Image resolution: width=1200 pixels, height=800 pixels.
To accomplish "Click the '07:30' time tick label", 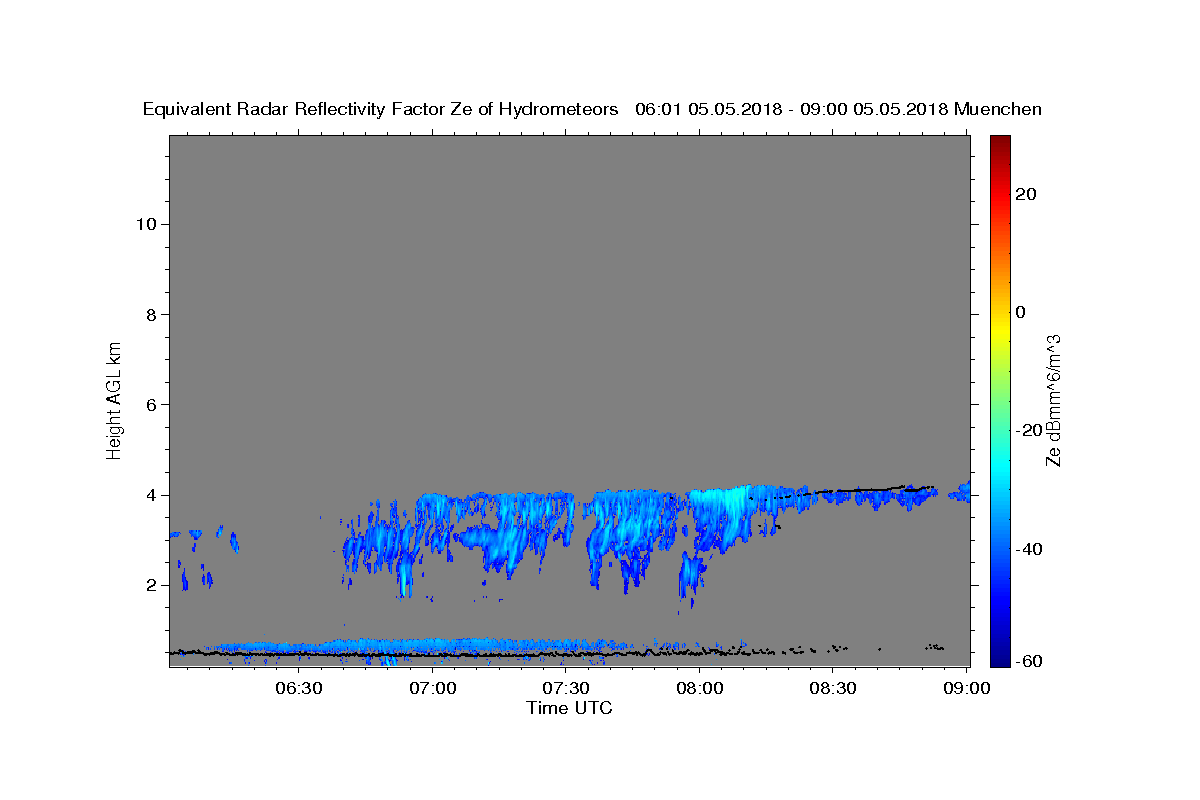I will tap(566, 688).
